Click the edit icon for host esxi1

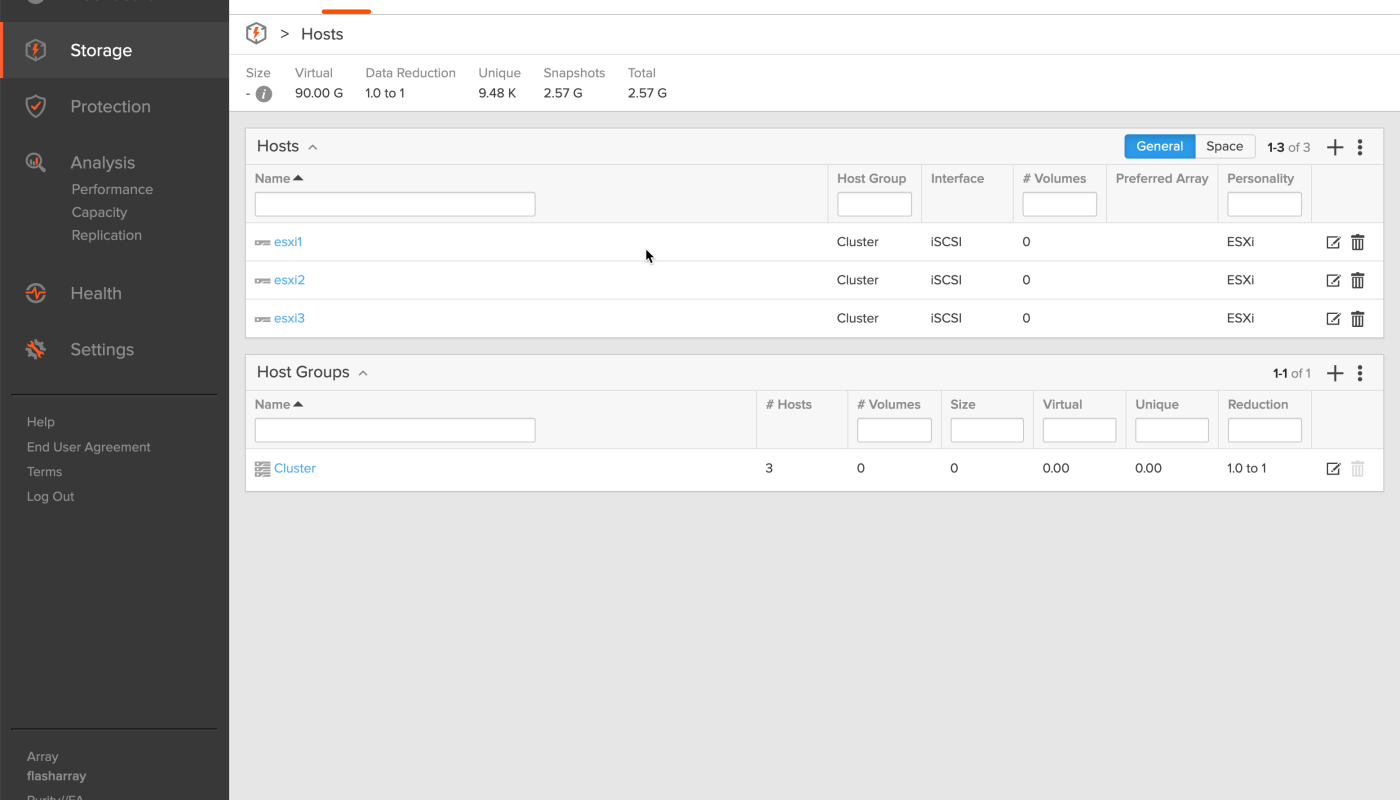[x=1332, y=242]
